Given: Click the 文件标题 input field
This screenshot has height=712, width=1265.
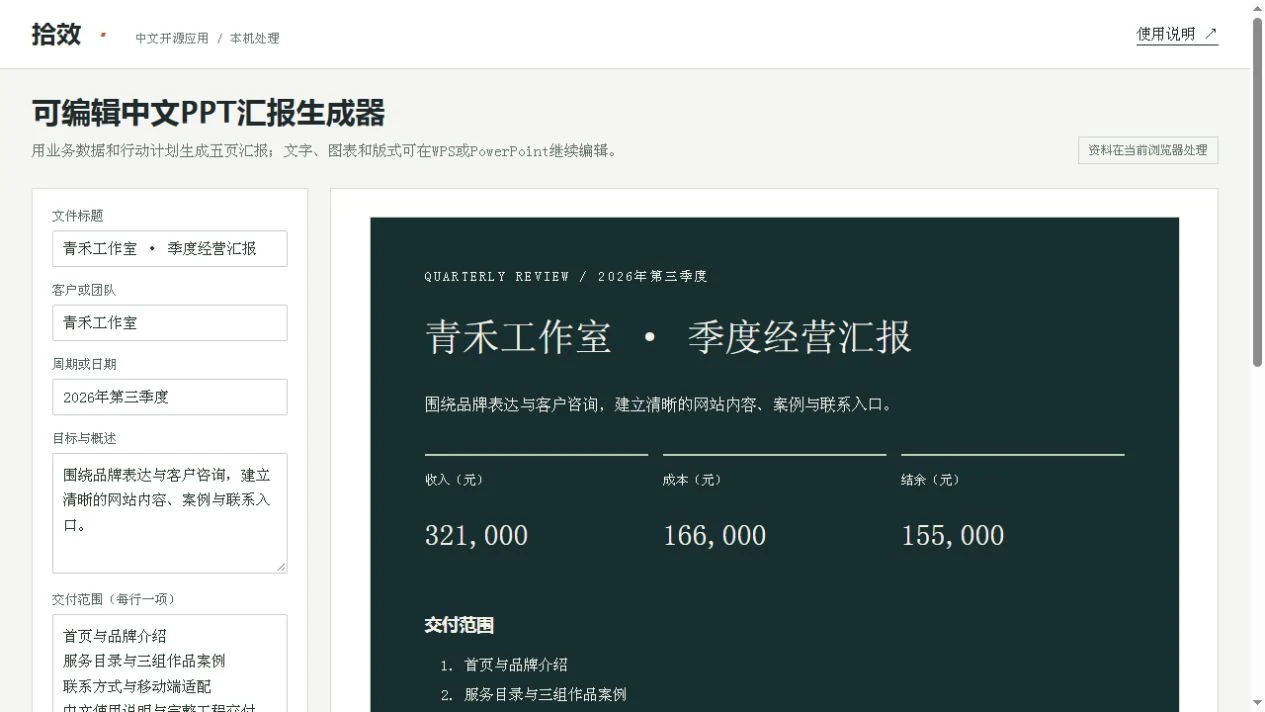Looking at the screenshot, I should point(170,249).
